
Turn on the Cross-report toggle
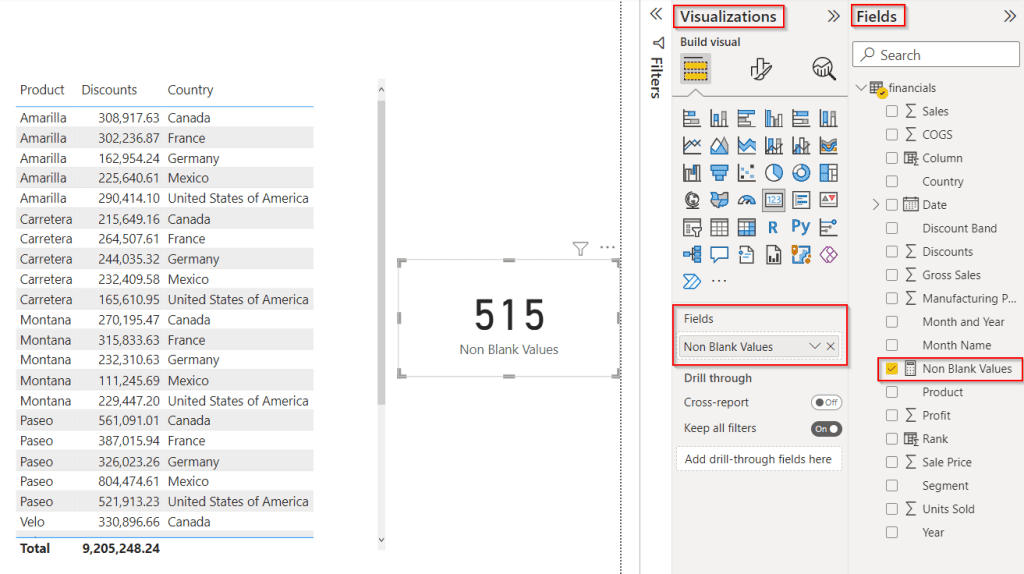point(826,402)
